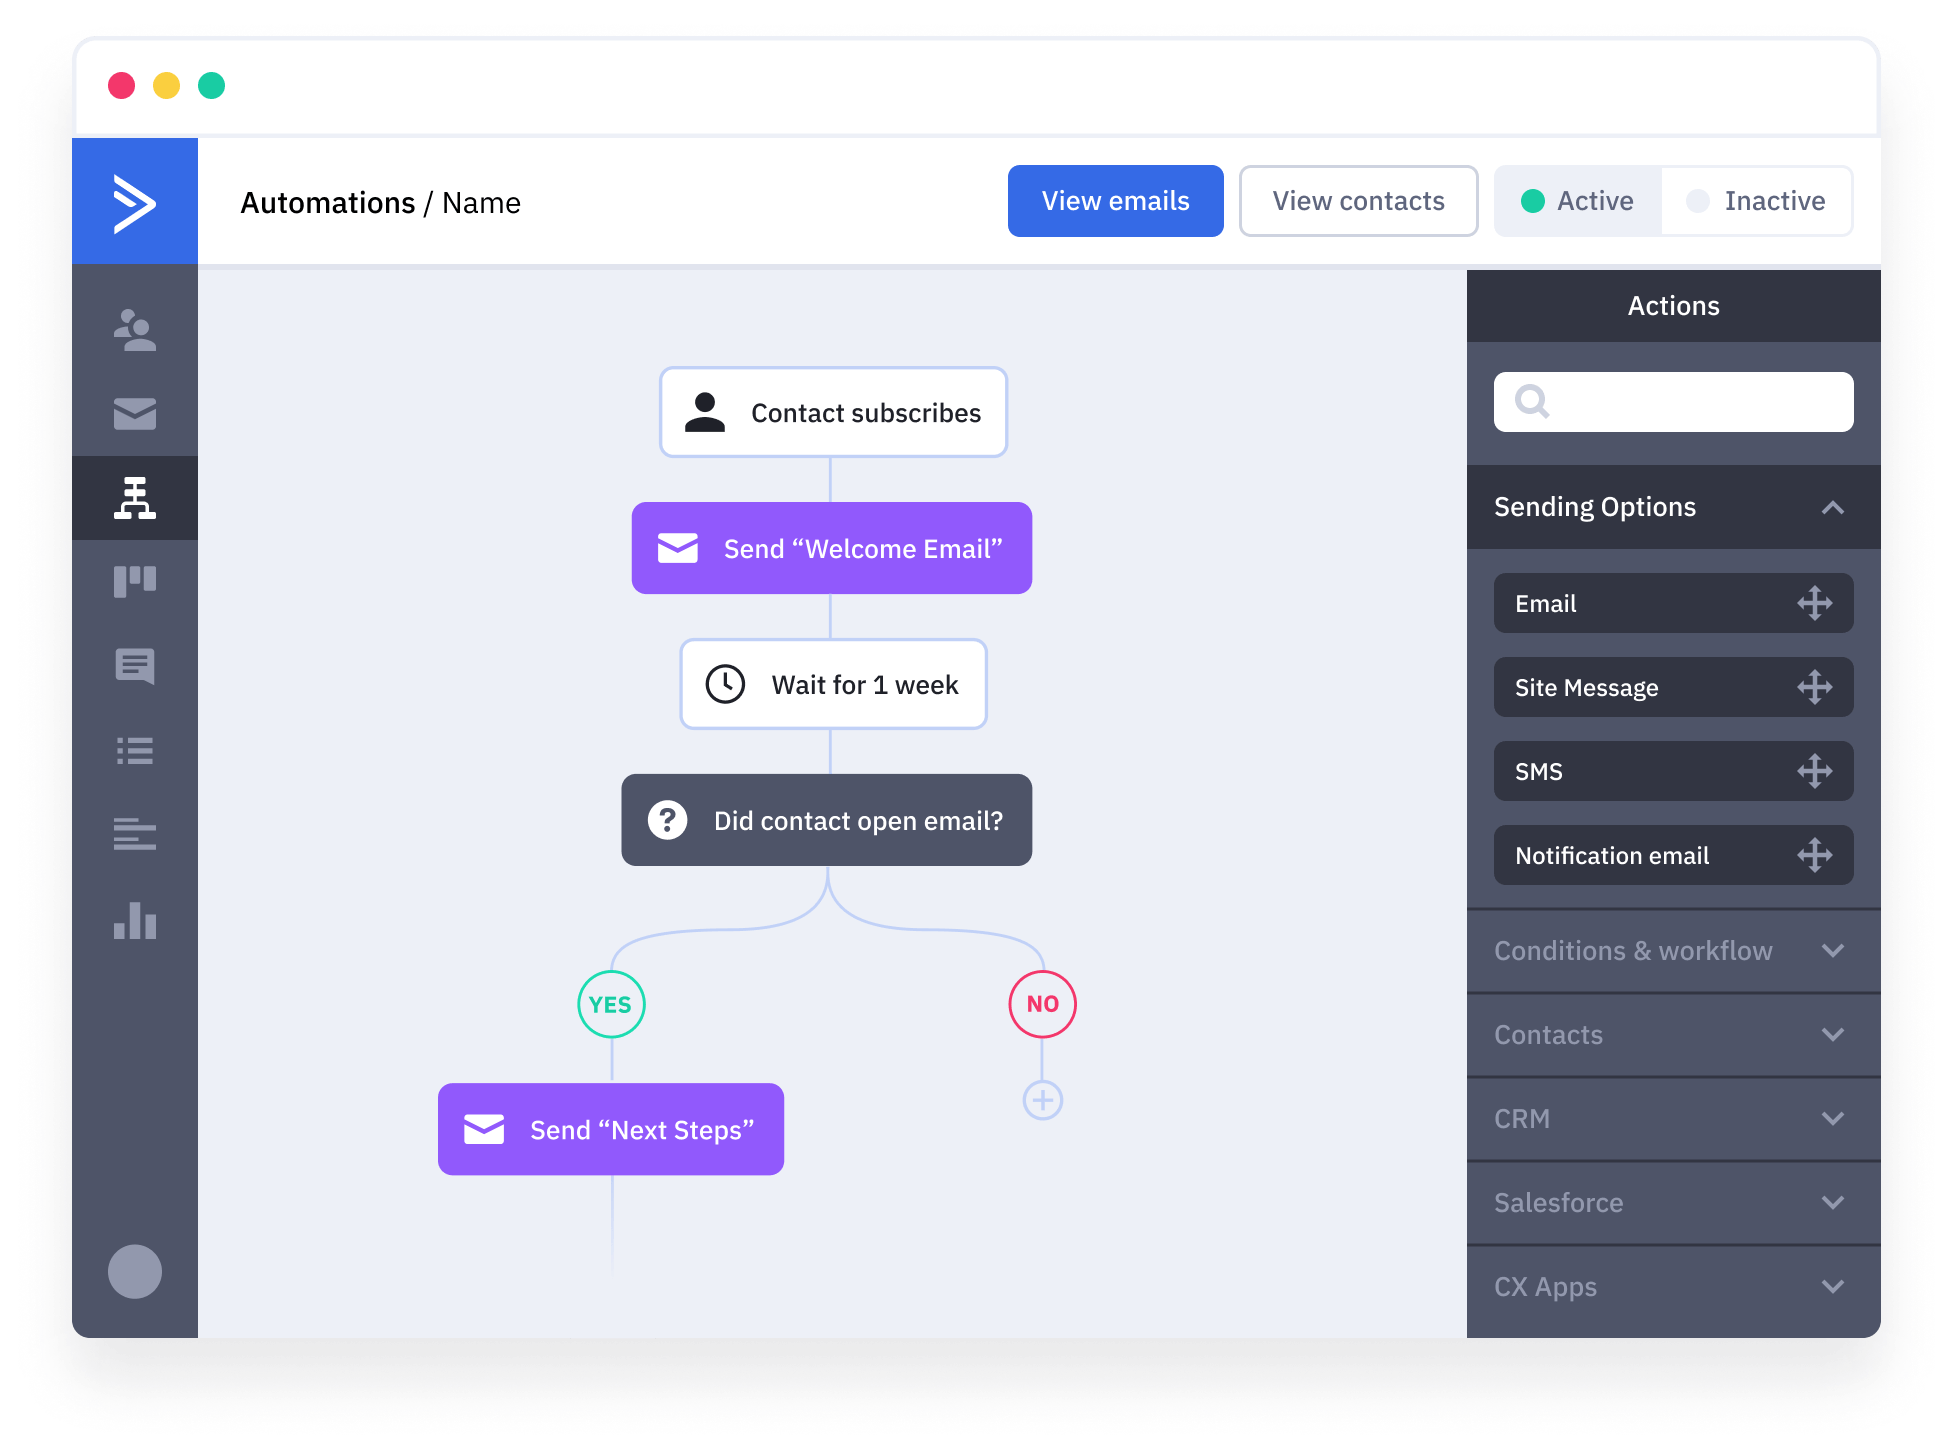Click the NO branch circle
The height and width of the screenshot is (1452, 1953).
pyautogui.click(x=1042, y=1004)
